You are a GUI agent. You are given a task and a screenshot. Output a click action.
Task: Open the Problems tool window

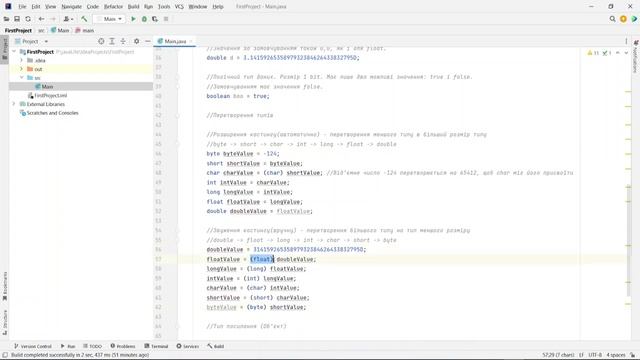123,346
